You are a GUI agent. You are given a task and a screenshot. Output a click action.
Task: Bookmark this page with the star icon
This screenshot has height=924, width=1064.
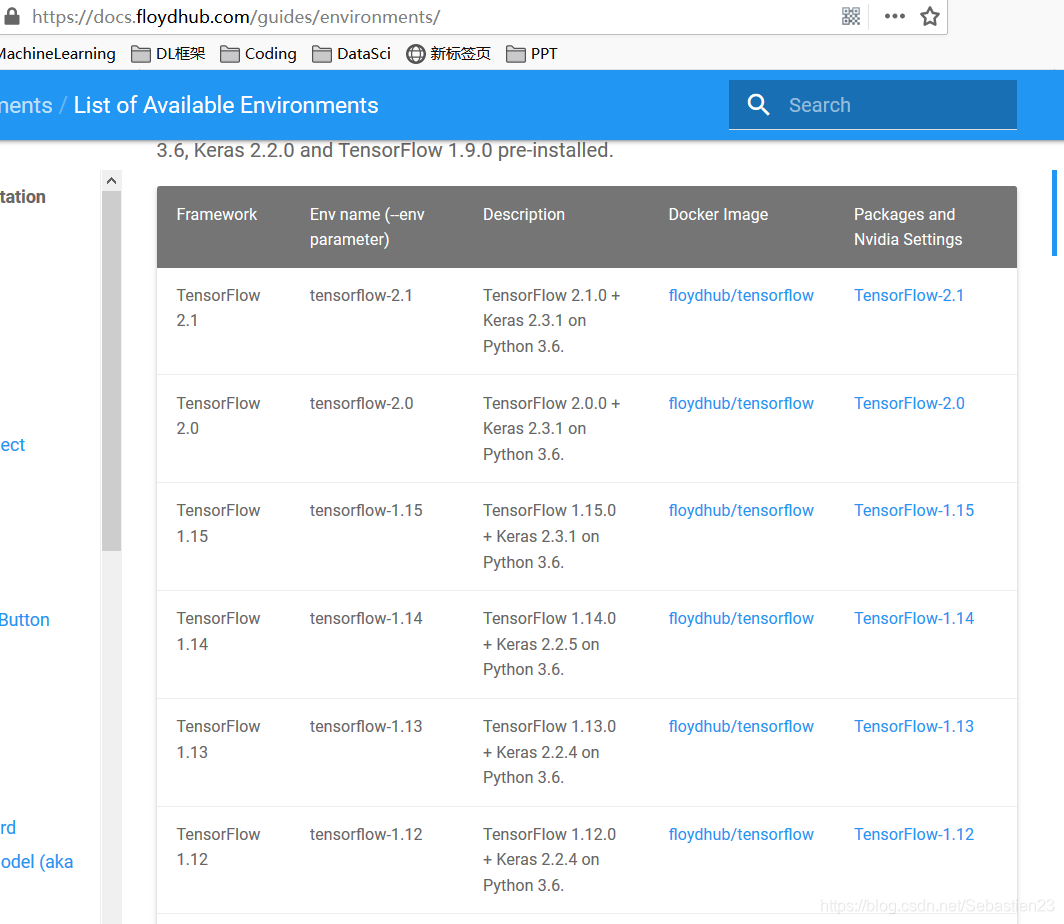(930, 16)
